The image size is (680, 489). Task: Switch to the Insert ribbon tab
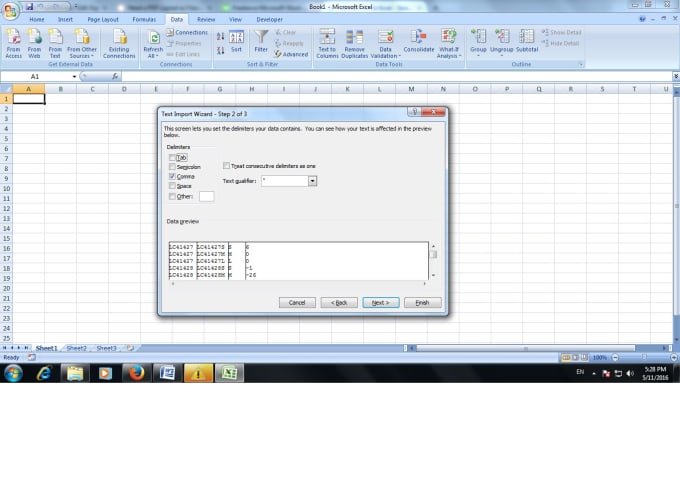point(65,20)
